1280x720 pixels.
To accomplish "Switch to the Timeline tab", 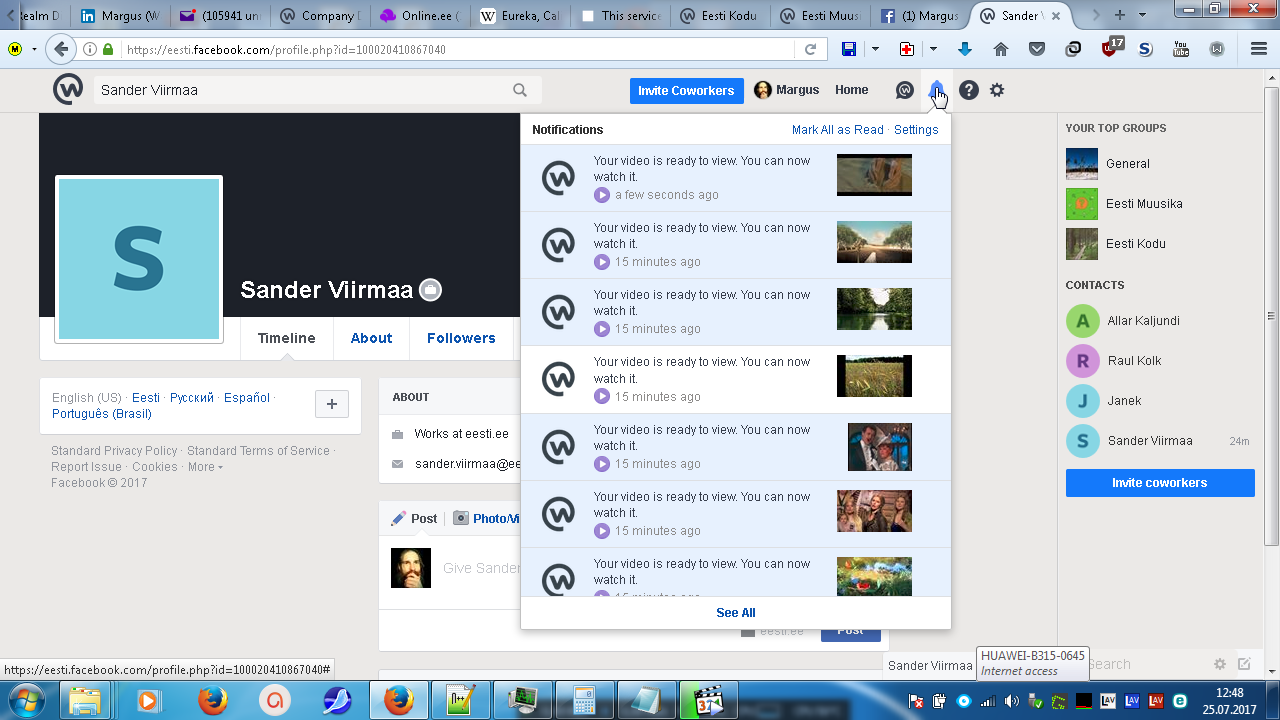I will click(286, 338).
